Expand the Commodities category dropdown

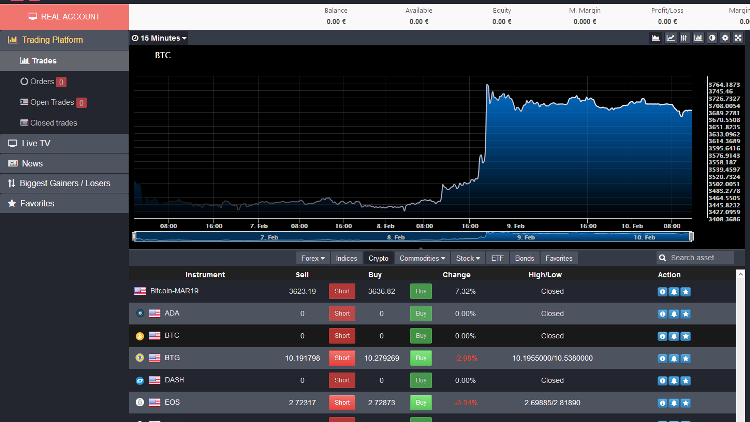coord(422,258)
